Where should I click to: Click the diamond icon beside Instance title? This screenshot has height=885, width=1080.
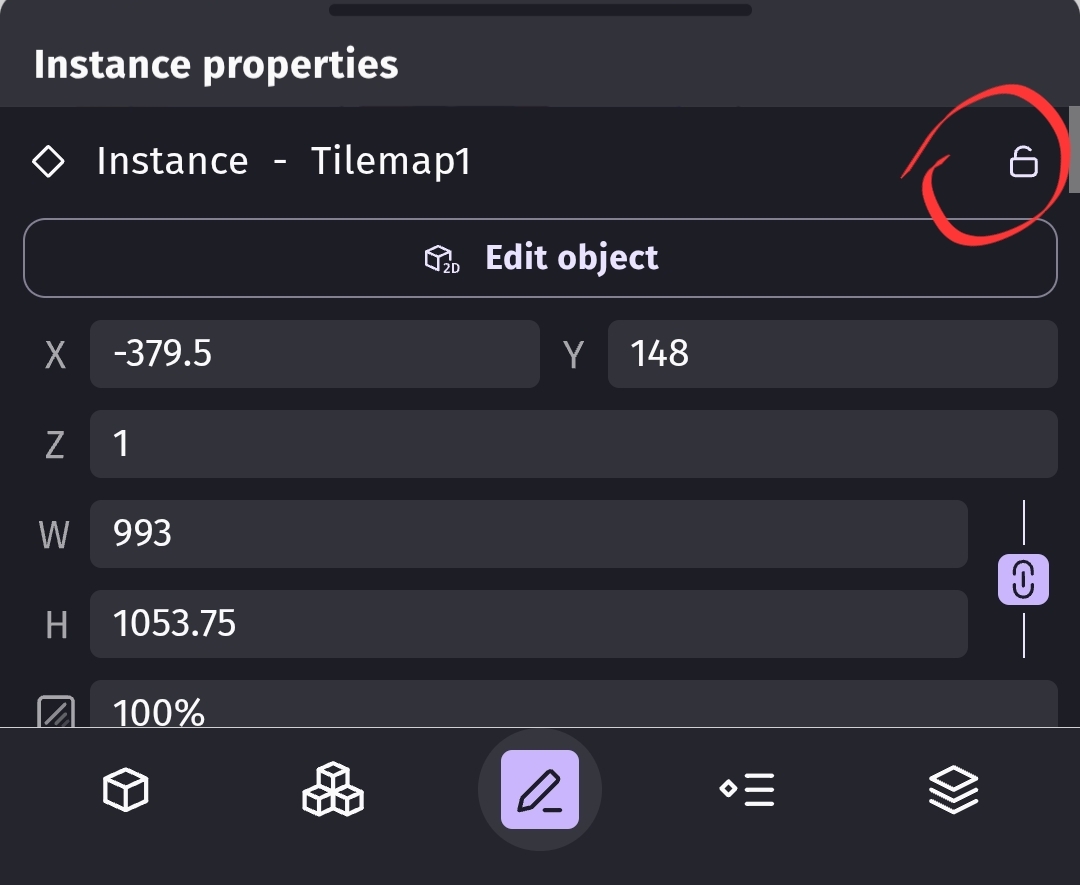click(x=49, y=162)
